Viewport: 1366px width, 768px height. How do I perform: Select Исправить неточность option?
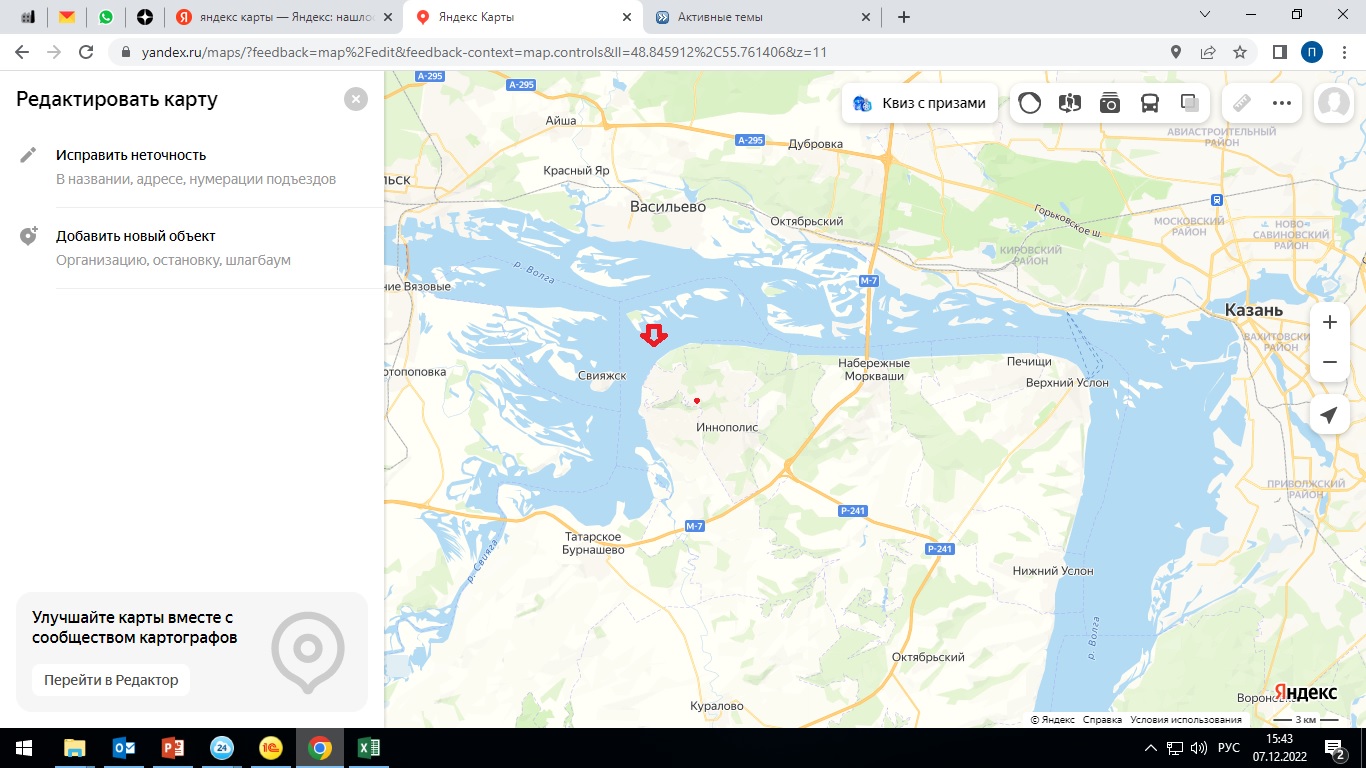click(x=131, y=155)
